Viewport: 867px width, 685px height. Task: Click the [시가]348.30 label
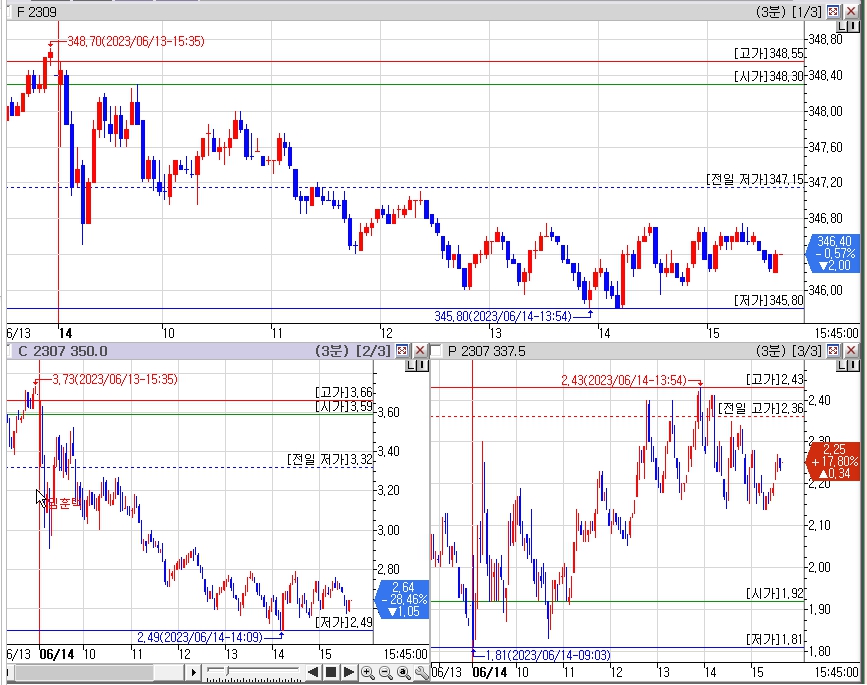(769, 76)
